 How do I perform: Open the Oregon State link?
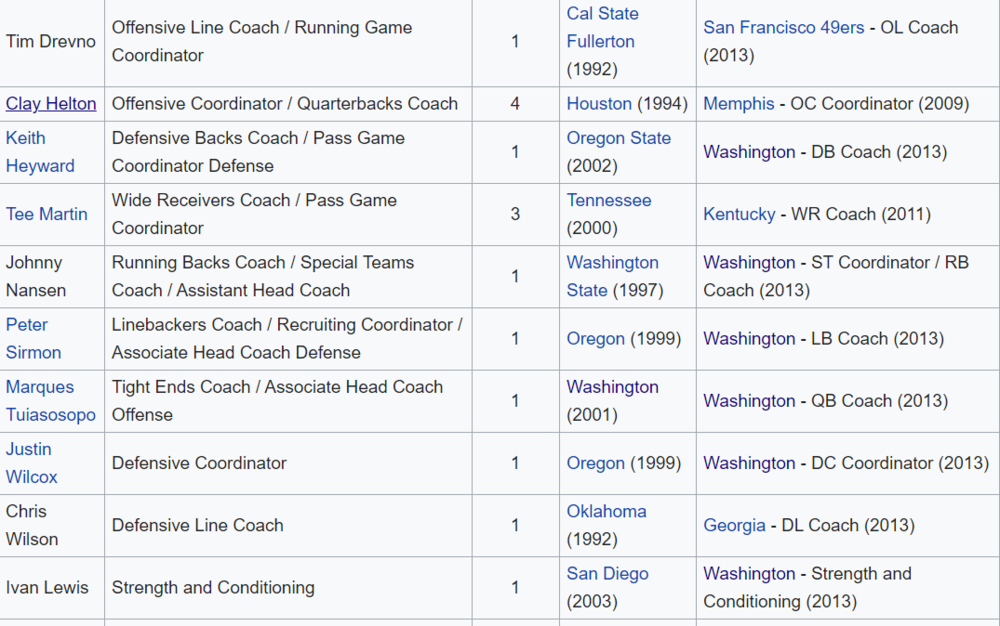click(x=618, y=138)
